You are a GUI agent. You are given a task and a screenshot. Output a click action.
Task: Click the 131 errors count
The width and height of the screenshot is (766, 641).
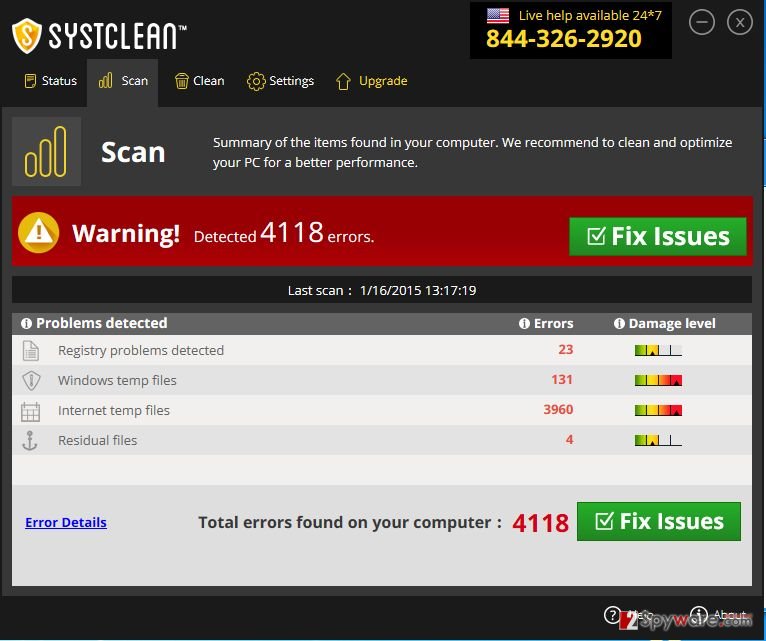(562, 380)
